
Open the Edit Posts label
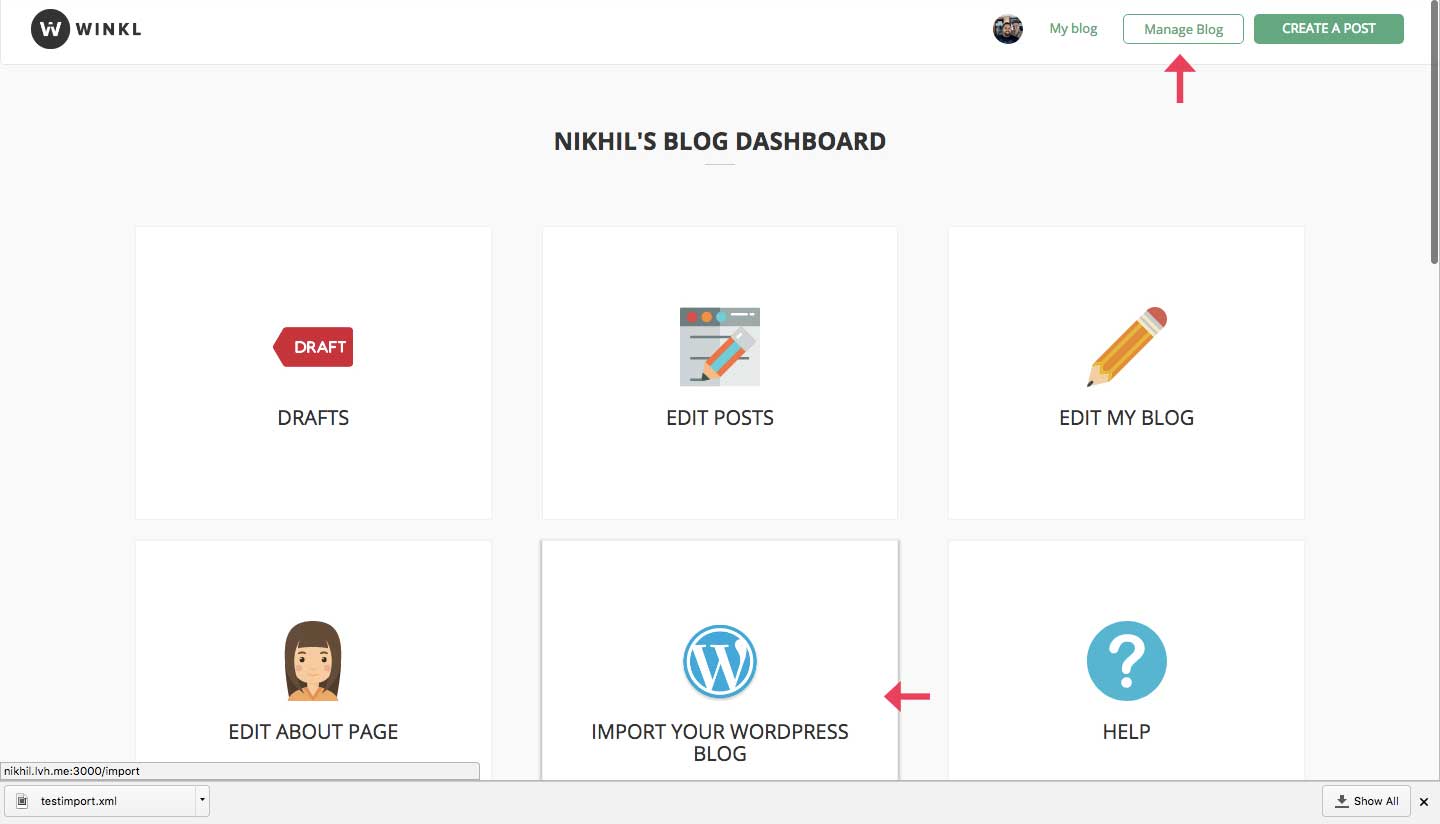(720, 418)
